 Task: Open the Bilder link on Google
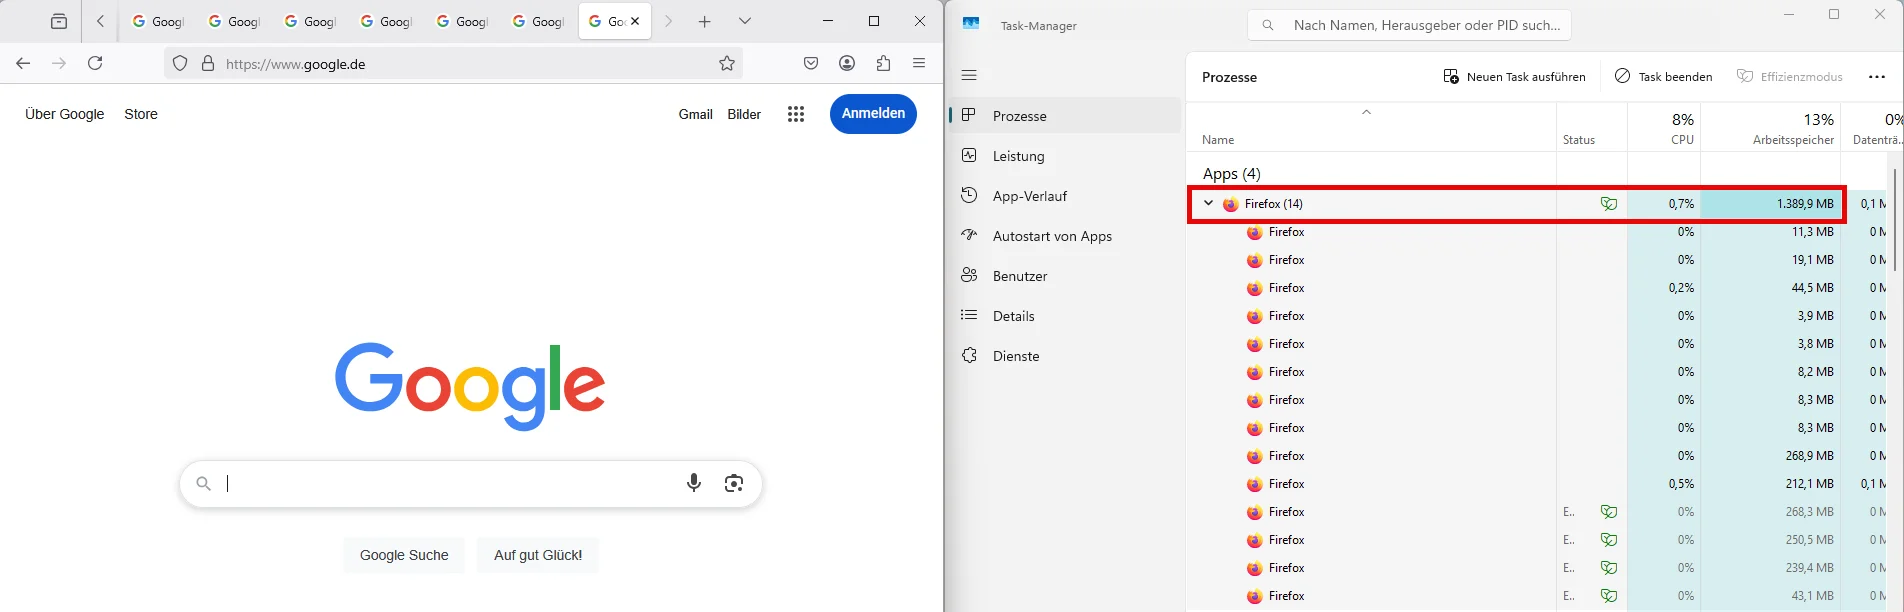(744, 114)
